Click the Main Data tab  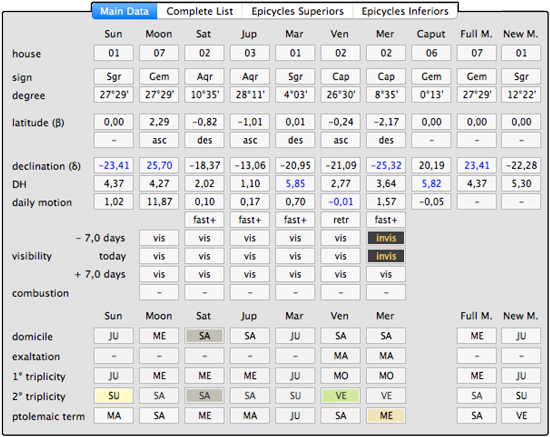pos(125,11)
